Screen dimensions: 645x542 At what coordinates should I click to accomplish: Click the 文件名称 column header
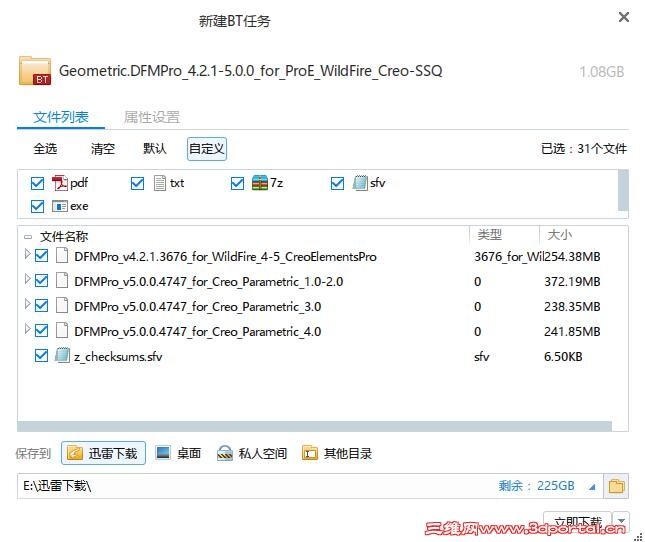[x=64, y=236]
